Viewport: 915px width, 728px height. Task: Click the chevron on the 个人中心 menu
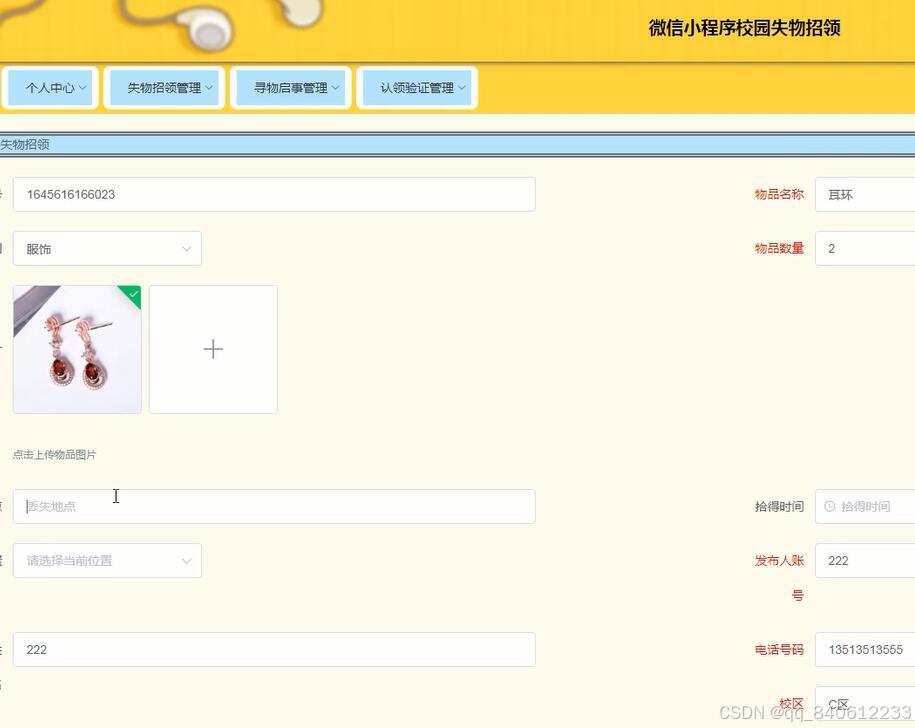click(80, 87)
